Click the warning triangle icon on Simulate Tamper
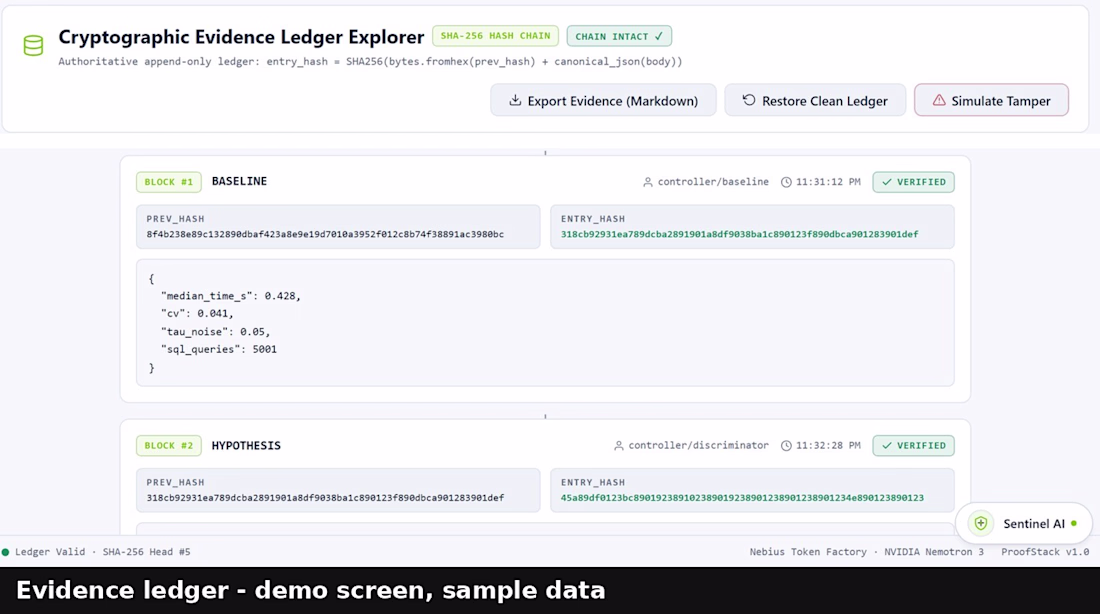 click(939, 100)
